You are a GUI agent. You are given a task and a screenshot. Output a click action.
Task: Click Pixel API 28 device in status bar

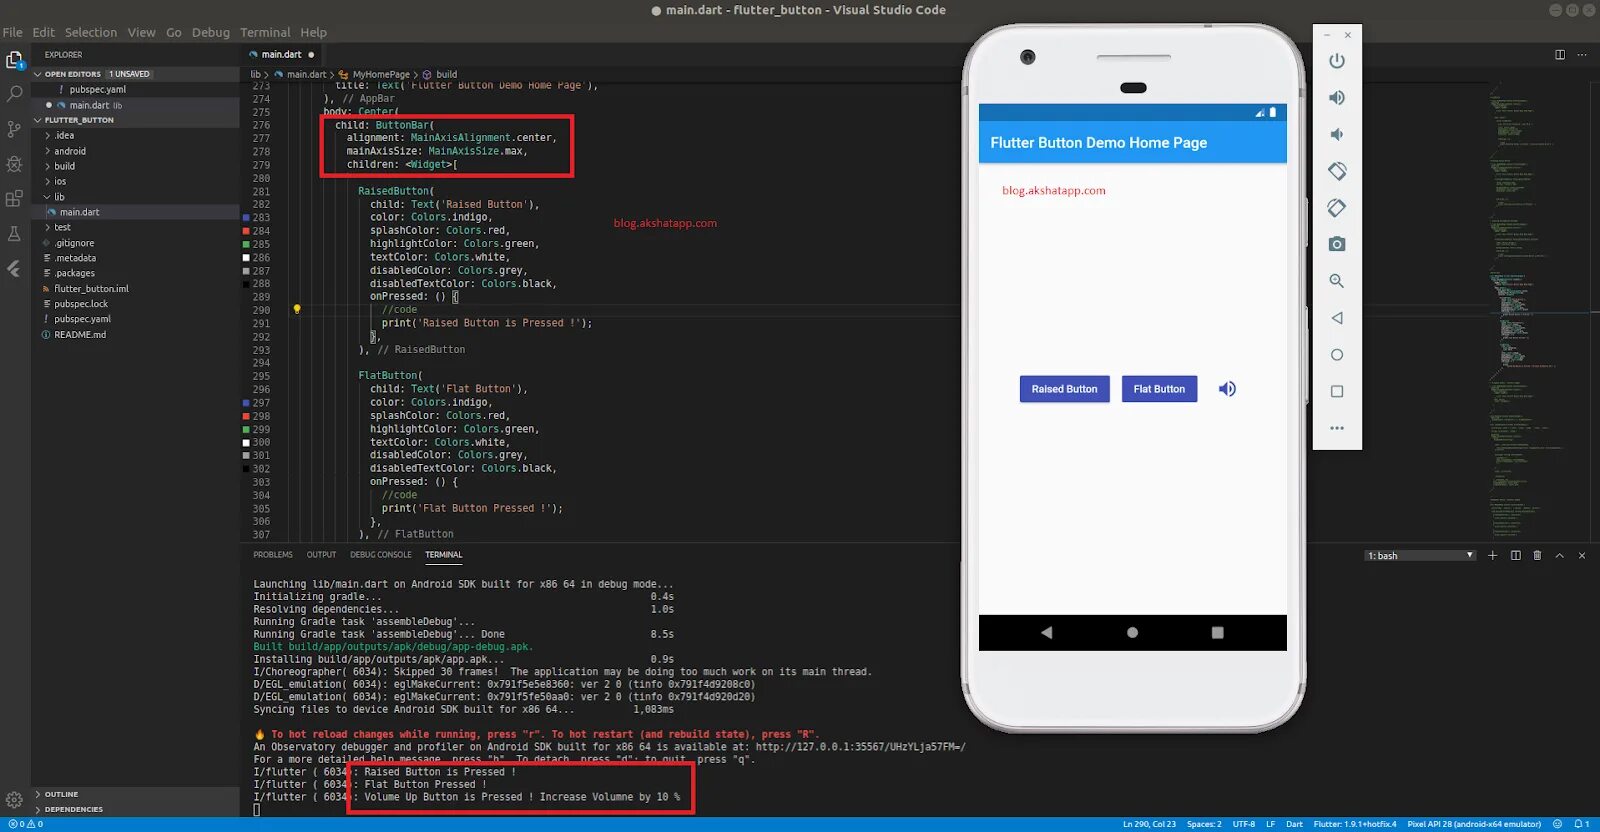point(1474,824)
